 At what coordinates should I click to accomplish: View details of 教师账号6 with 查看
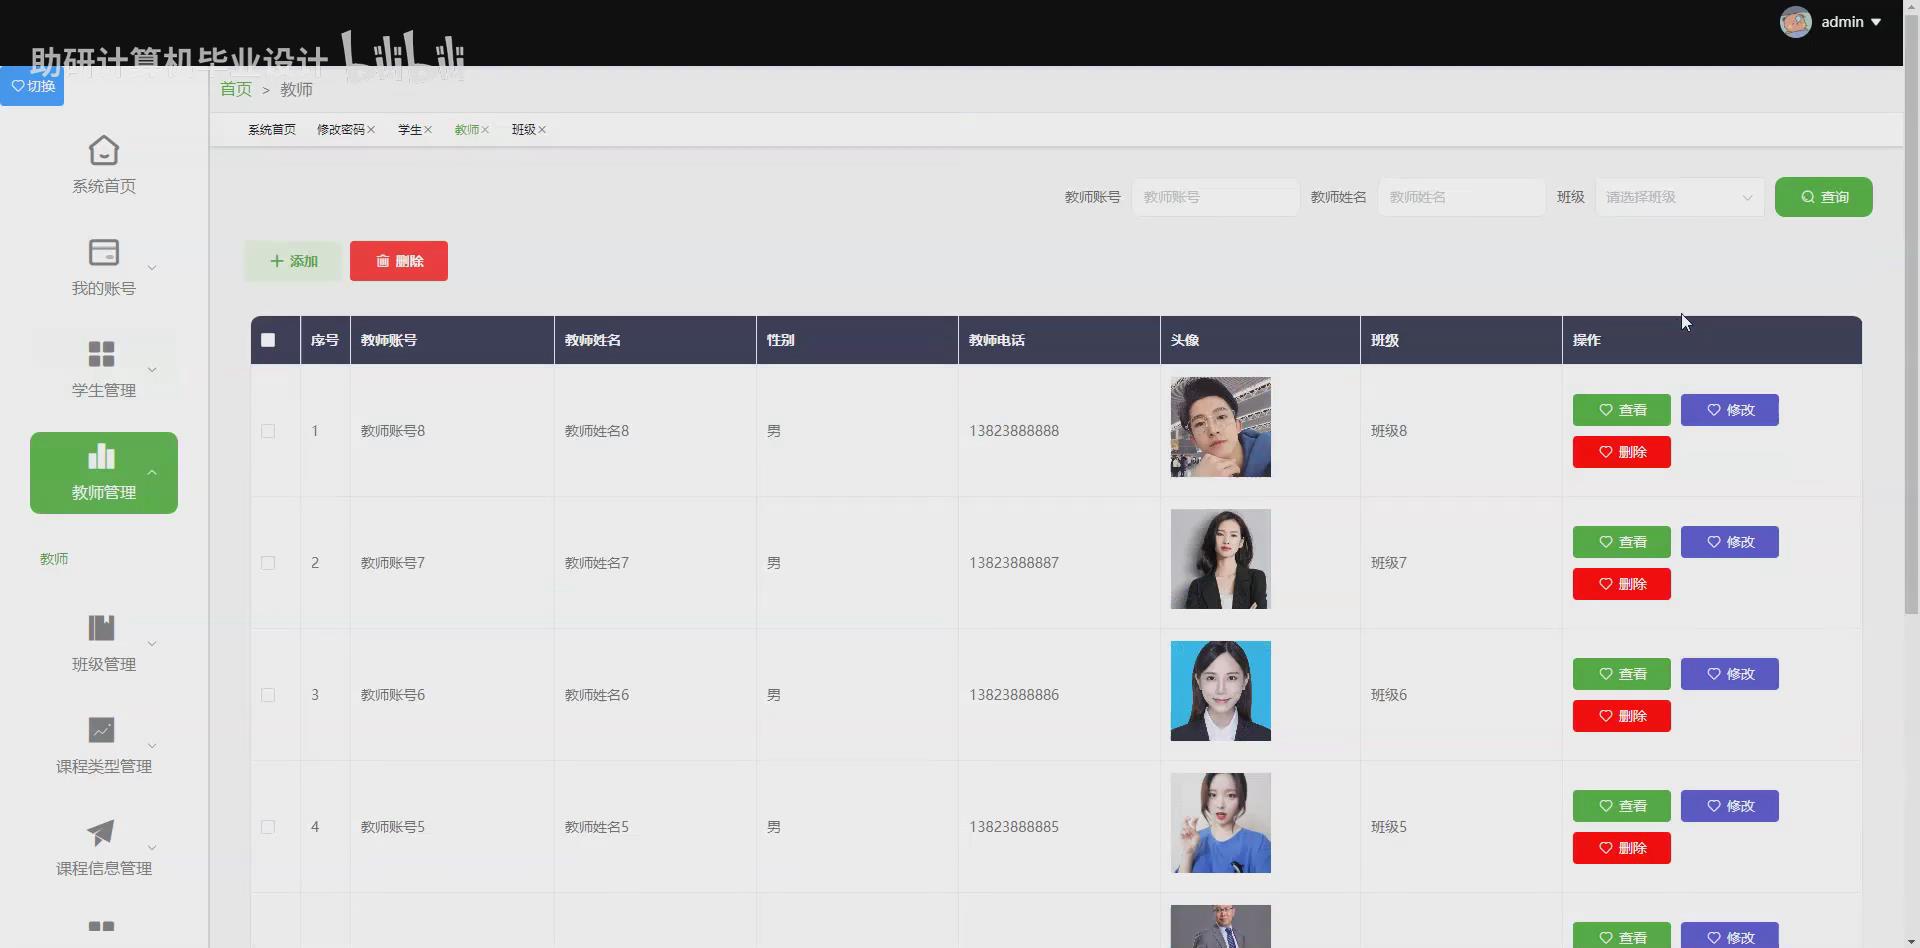1622,674
